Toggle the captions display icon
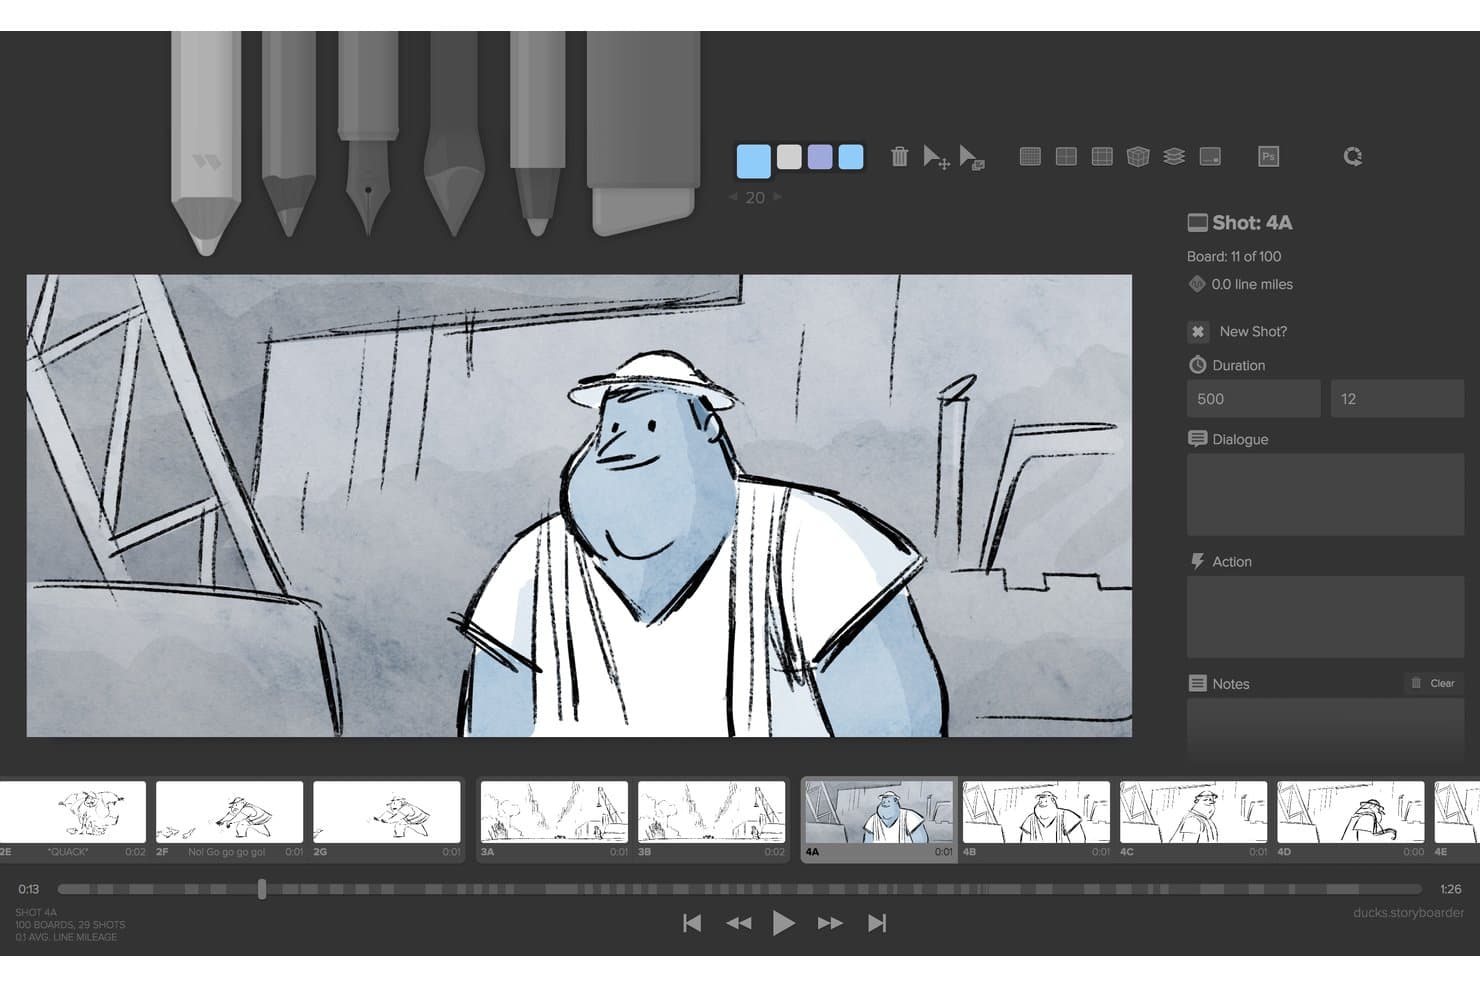The height and width of the screenshot is (987, 1480). (x=1210, y=156)
